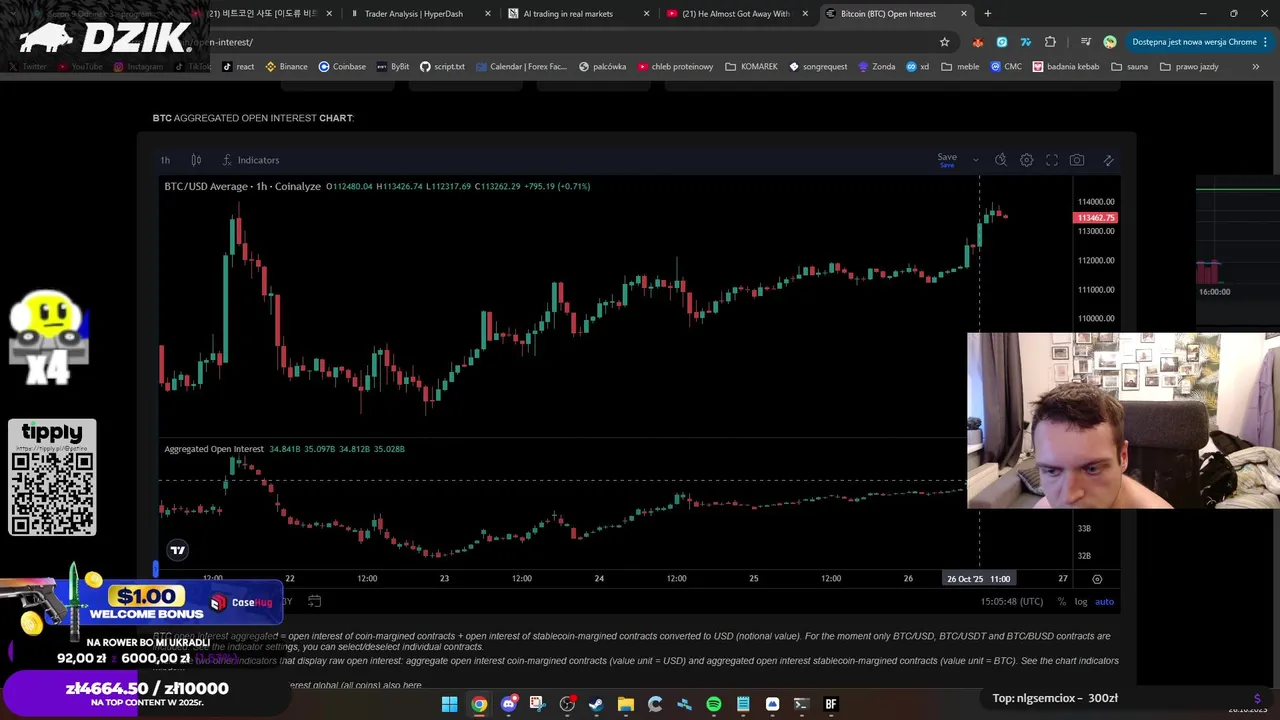Viewport: 1280px width, 720px height.
Task: Open the Zonda bookmark
Action: coord(876,67)
